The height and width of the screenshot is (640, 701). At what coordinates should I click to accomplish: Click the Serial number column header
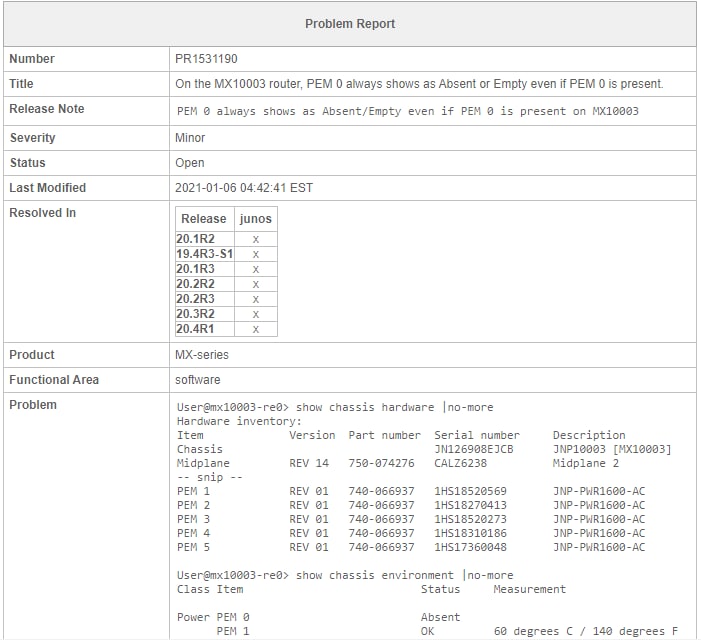coord(477,435)
